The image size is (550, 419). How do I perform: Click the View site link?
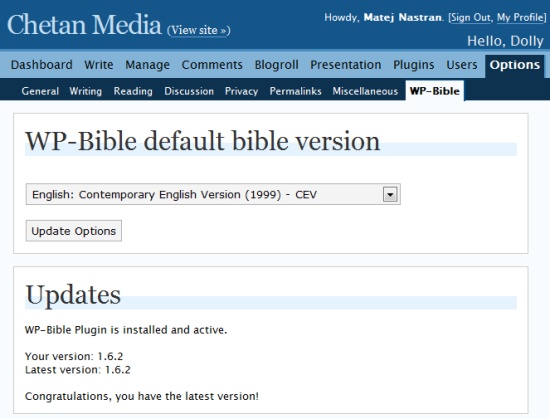199,31
